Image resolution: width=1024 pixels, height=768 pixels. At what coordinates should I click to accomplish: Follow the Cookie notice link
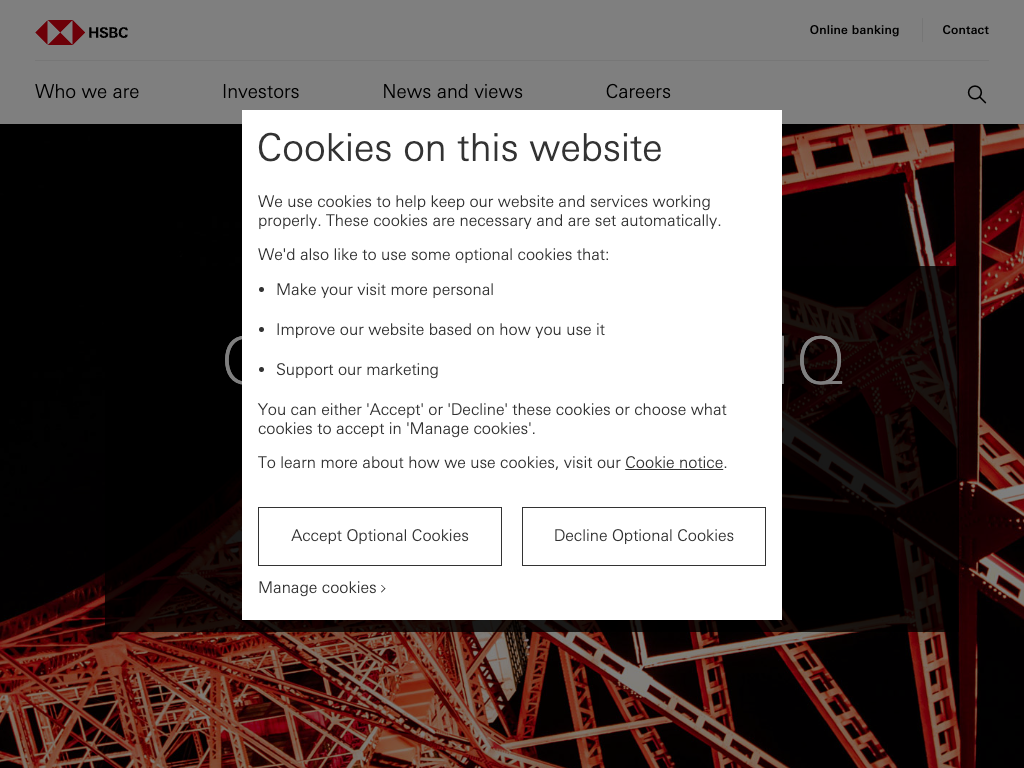point(674,463)
